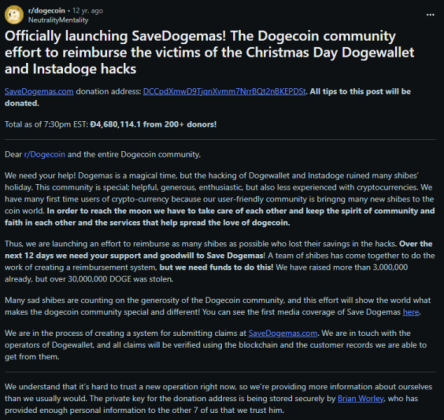This screenshot has height=420, width=444.
Task: Open the r/dogecoin subreddit name in header
Action: [46, 10]
